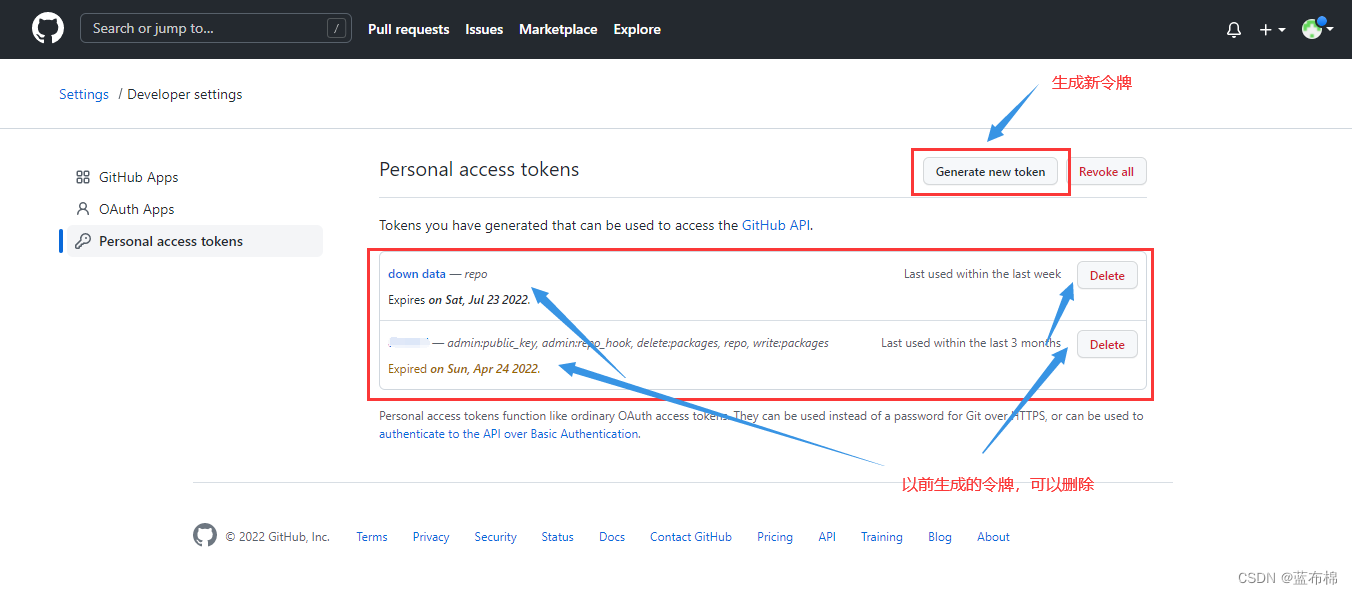Click the Search or jump to field
Screen dimensions: 1352x594
click(215, 28)
